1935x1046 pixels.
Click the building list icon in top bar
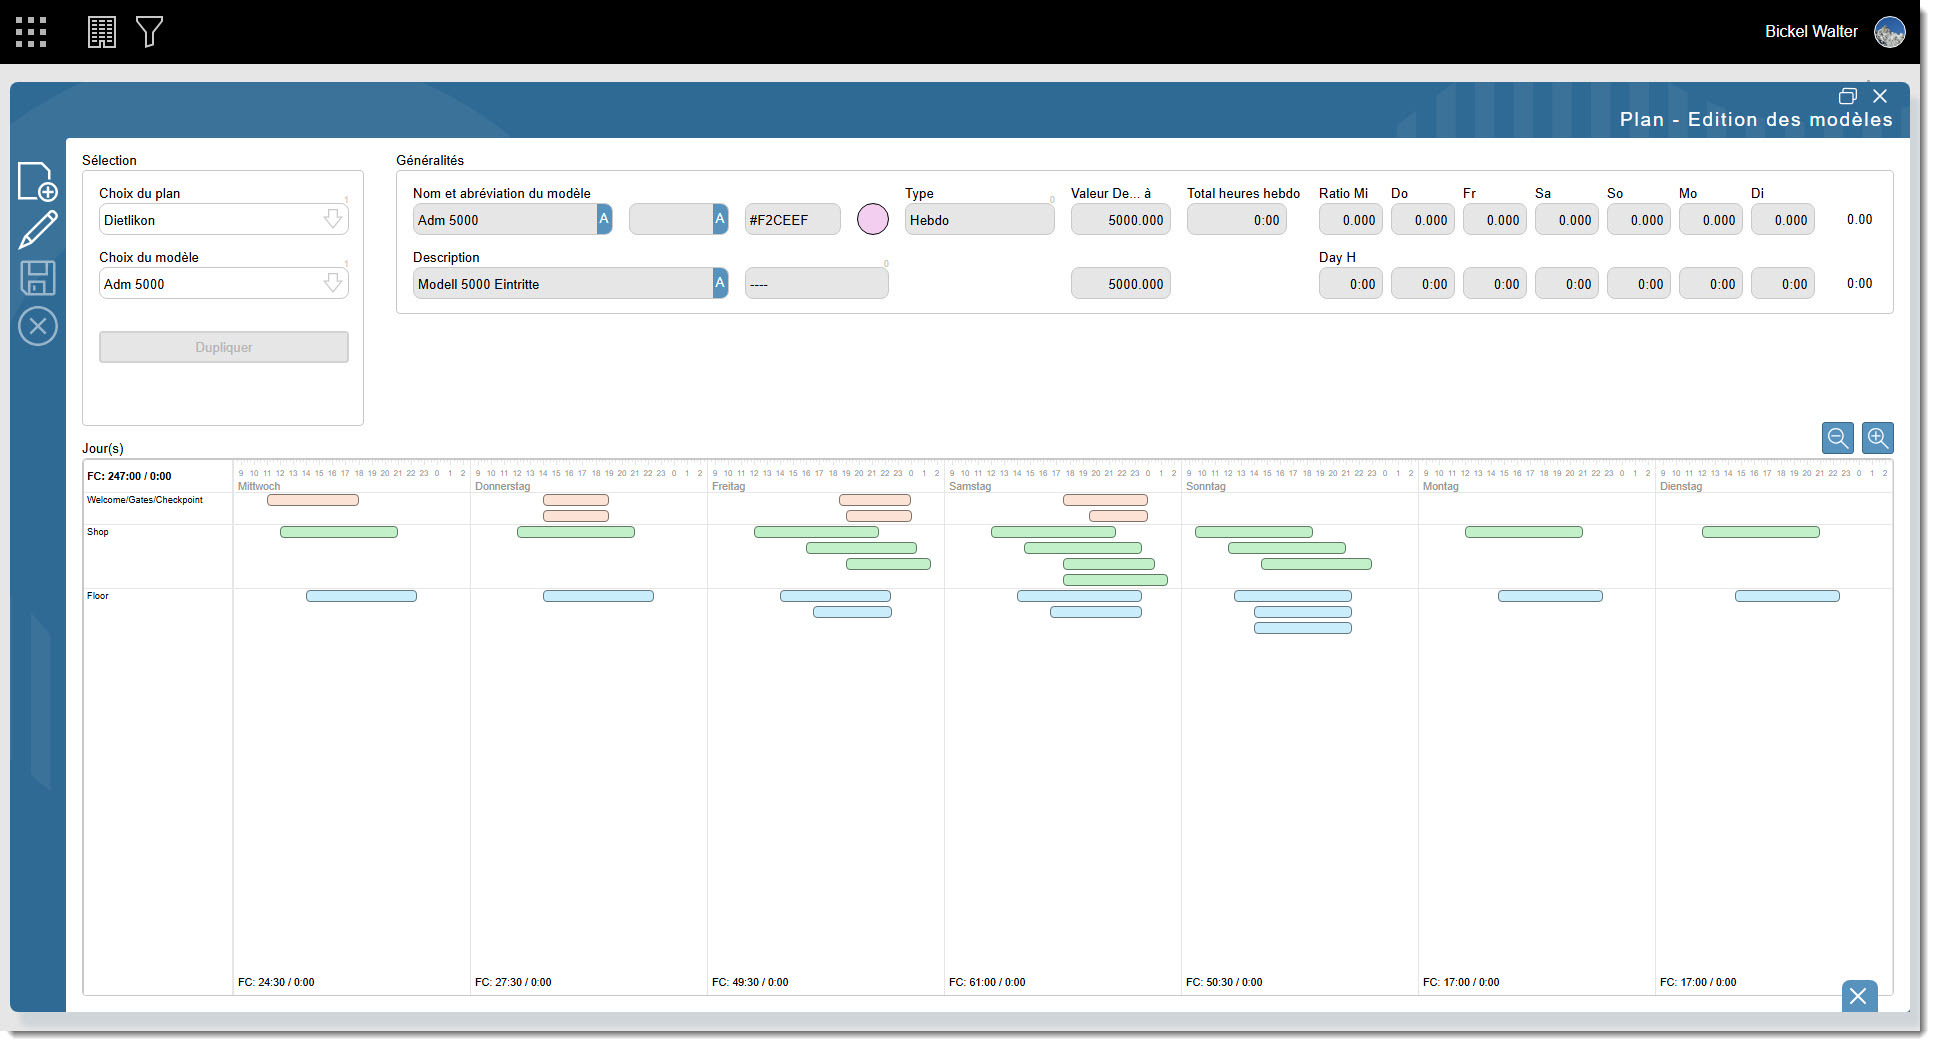tap(102, 32)
